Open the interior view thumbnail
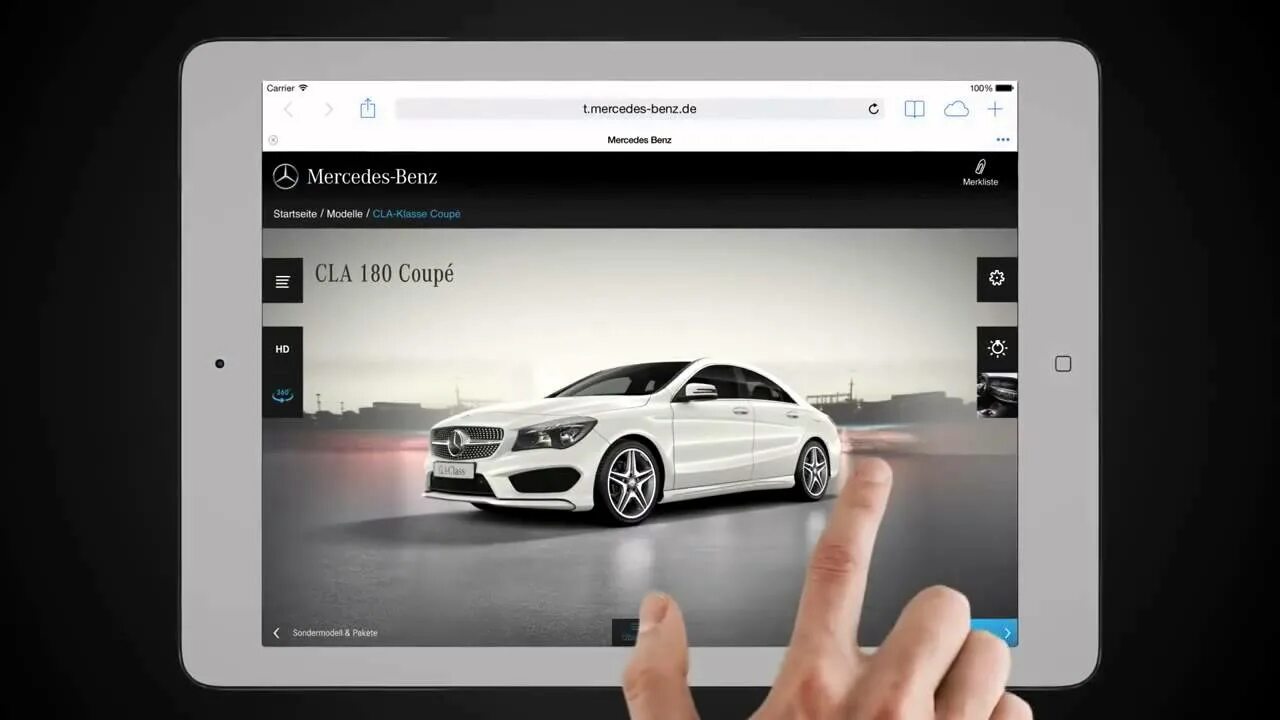 pos(997,395)
